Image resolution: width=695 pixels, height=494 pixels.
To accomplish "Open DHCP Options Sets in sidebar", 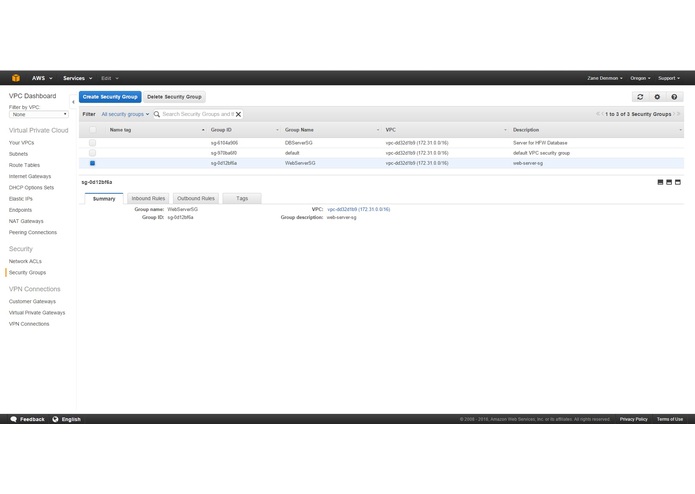I will pos(31,187).
